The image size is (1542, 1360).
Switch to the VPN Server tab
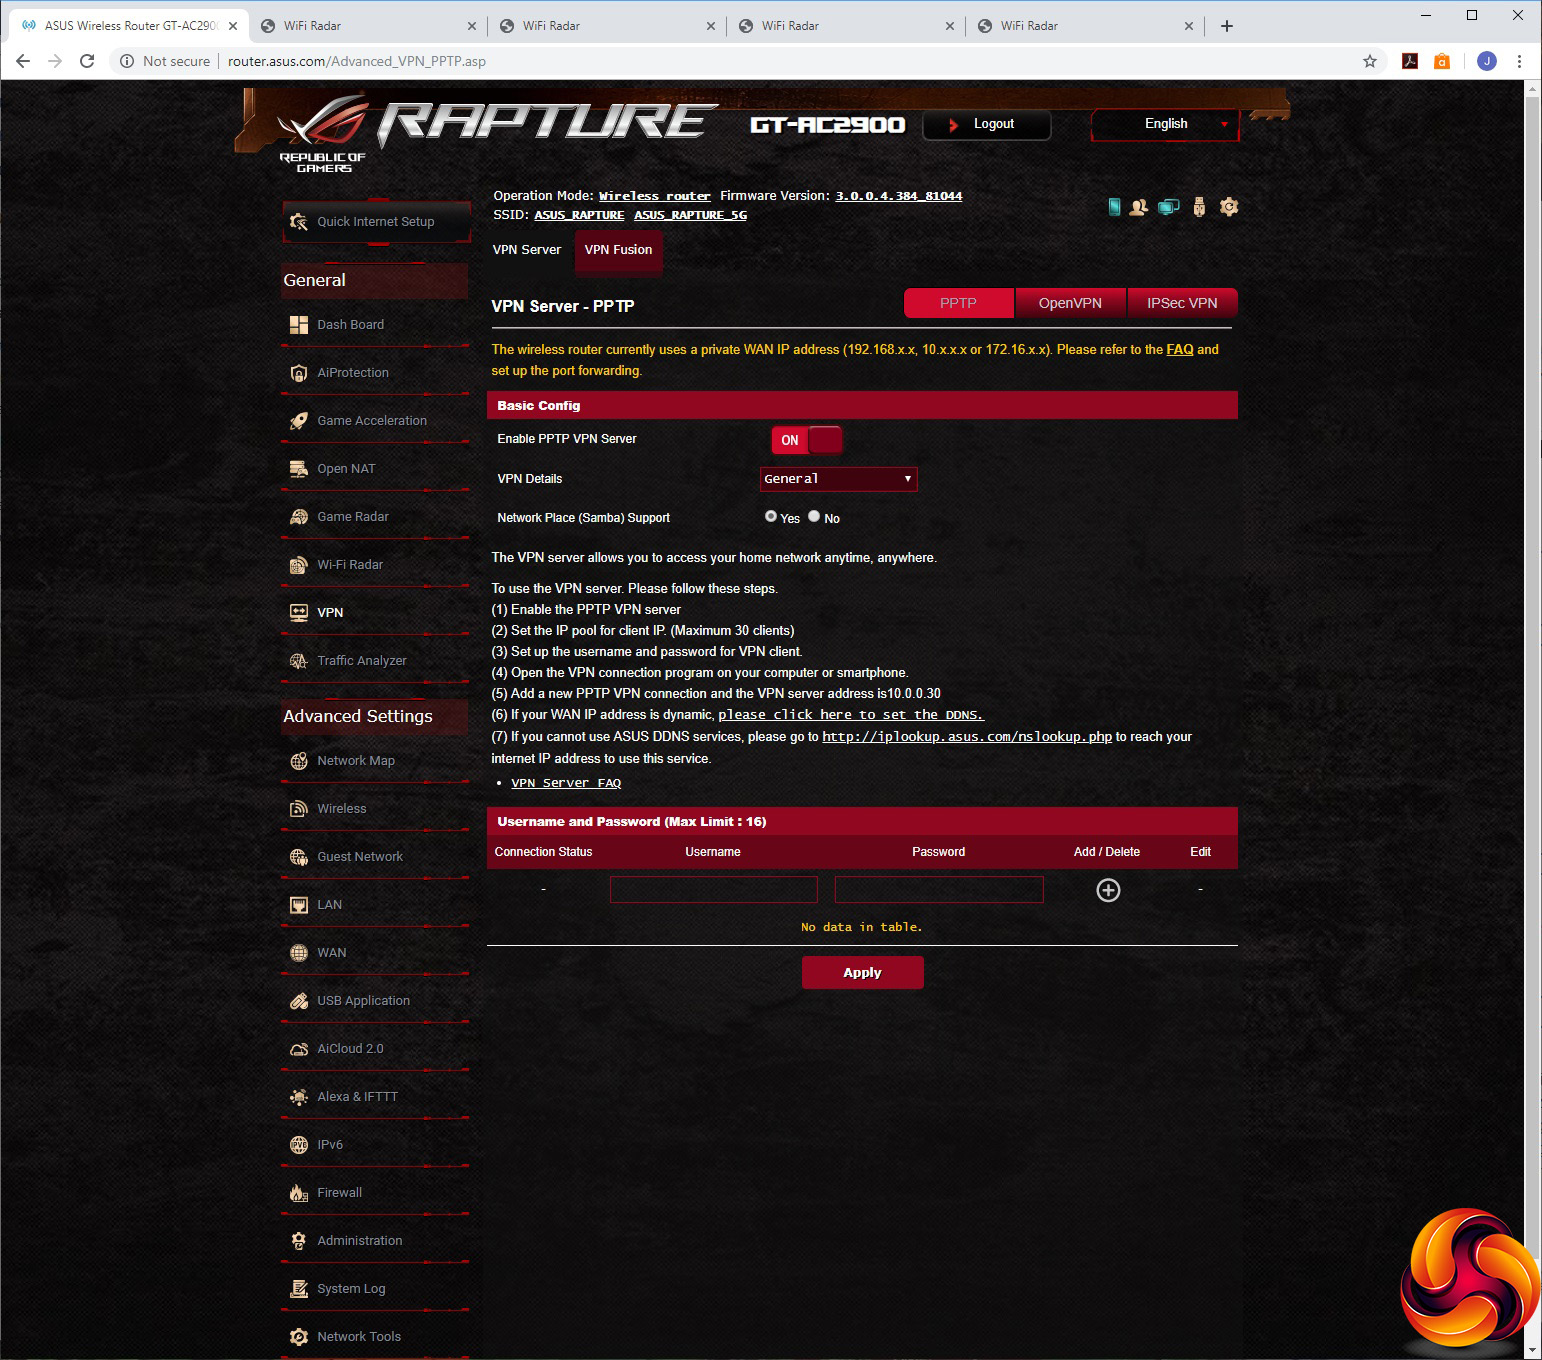(527, 250)
